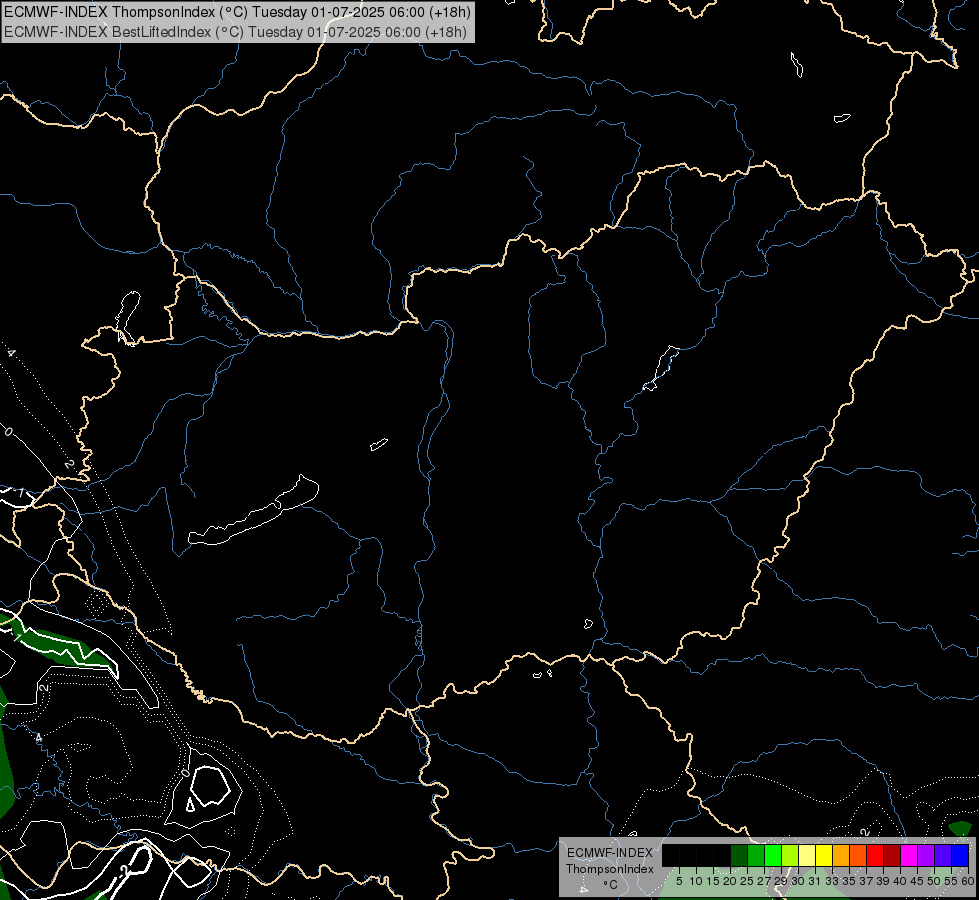
Task: Pick the pale yellow 30–31 legend swatch
Action: click(807, 856)
